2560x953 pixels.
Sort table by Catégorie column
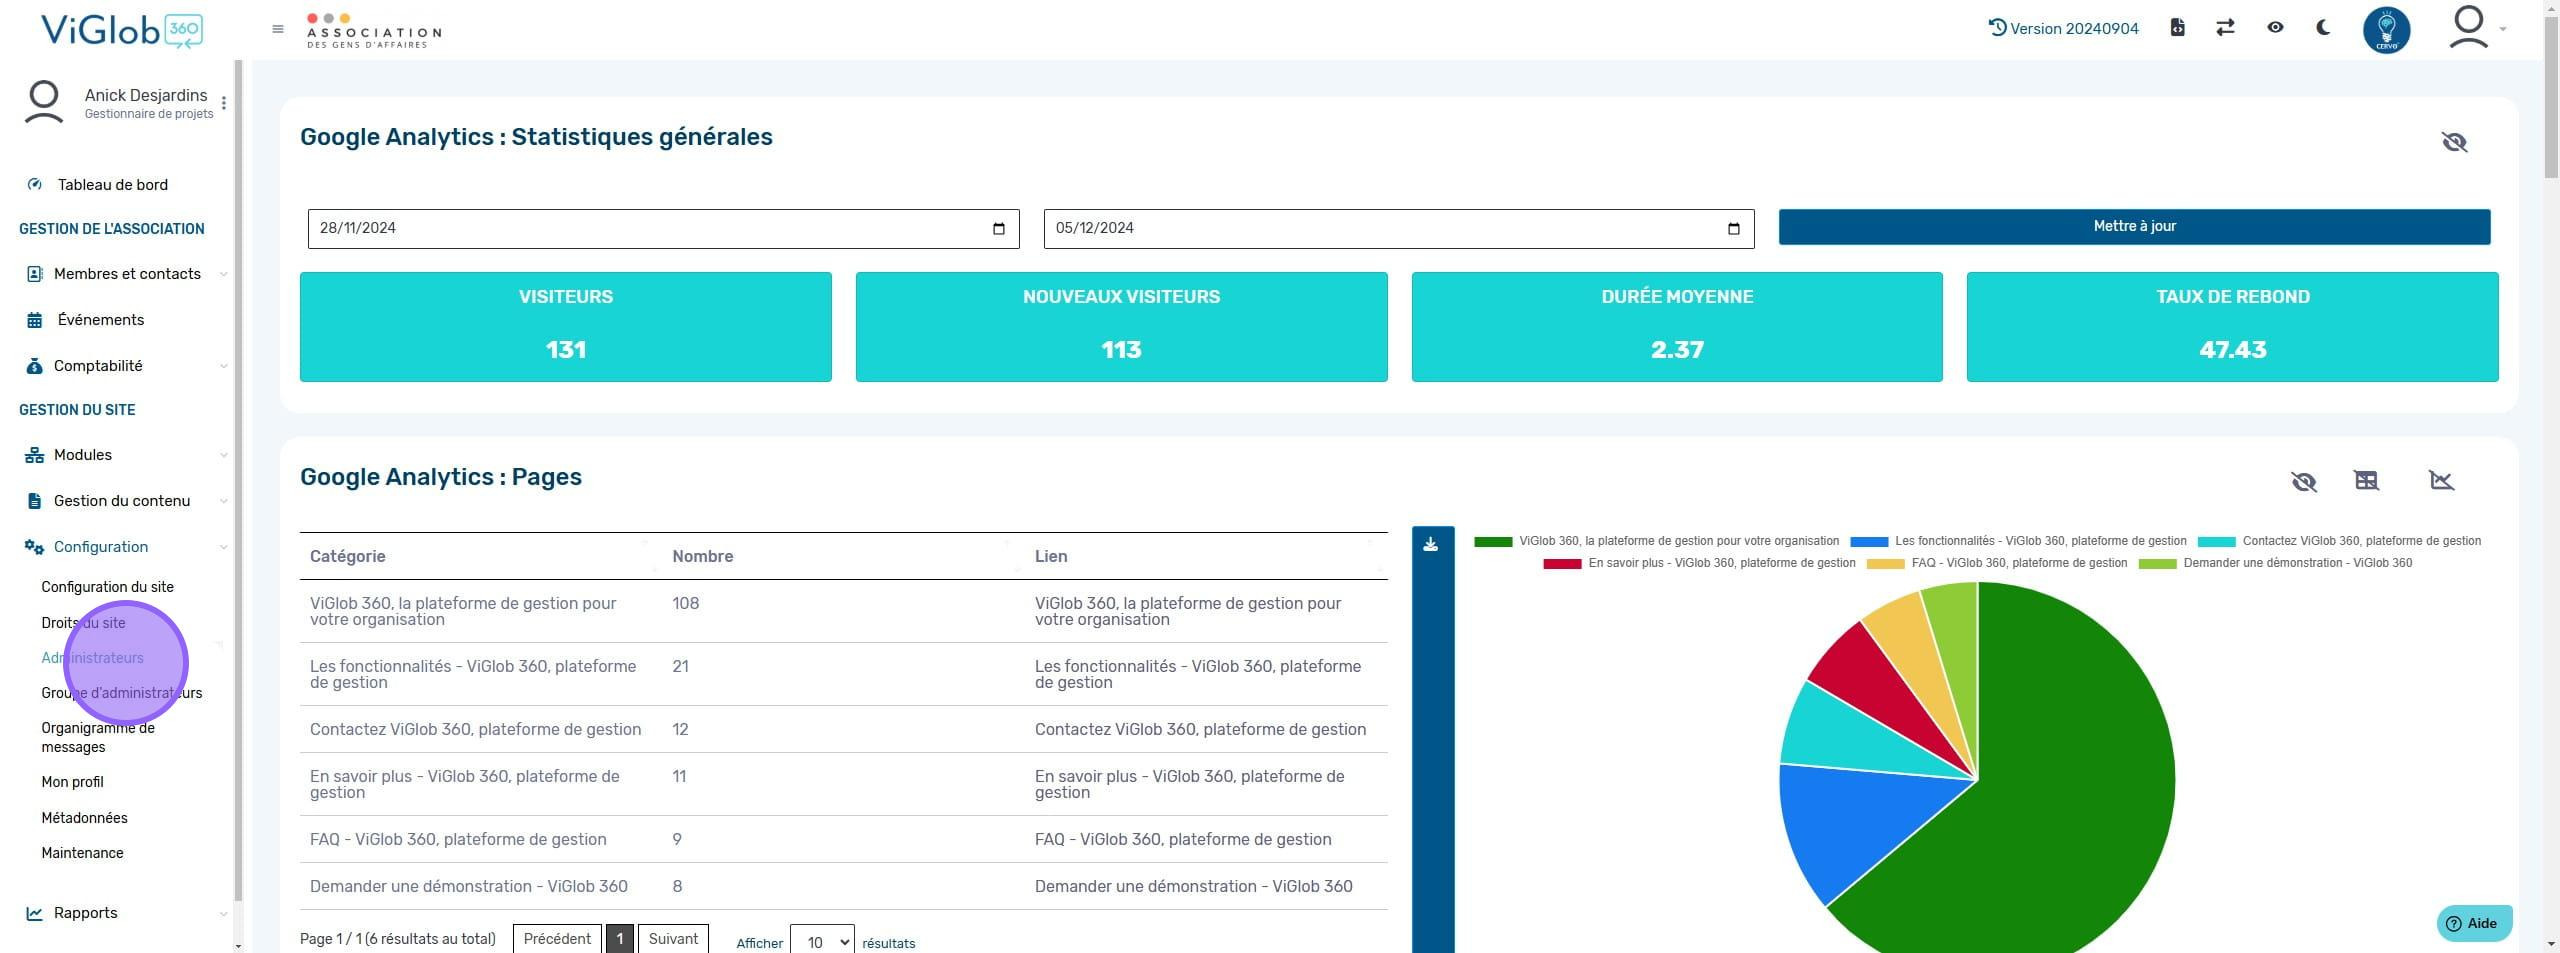pyautogui.click(x=481, y=556)
